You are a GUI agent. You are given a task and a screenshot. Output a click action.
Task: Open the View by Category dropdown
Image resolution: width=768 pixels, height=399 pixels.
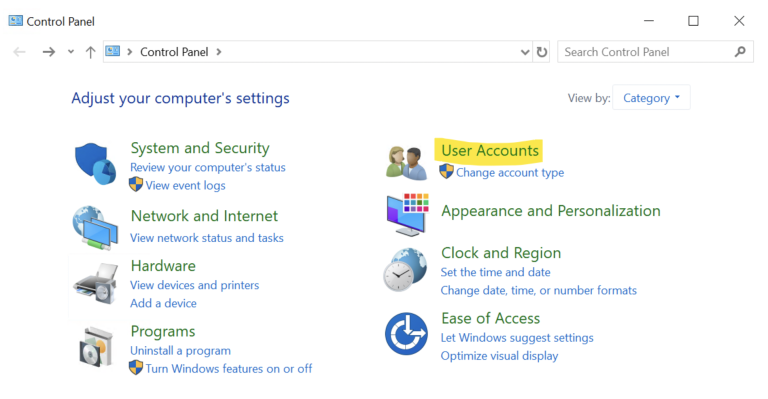(651, 97)
